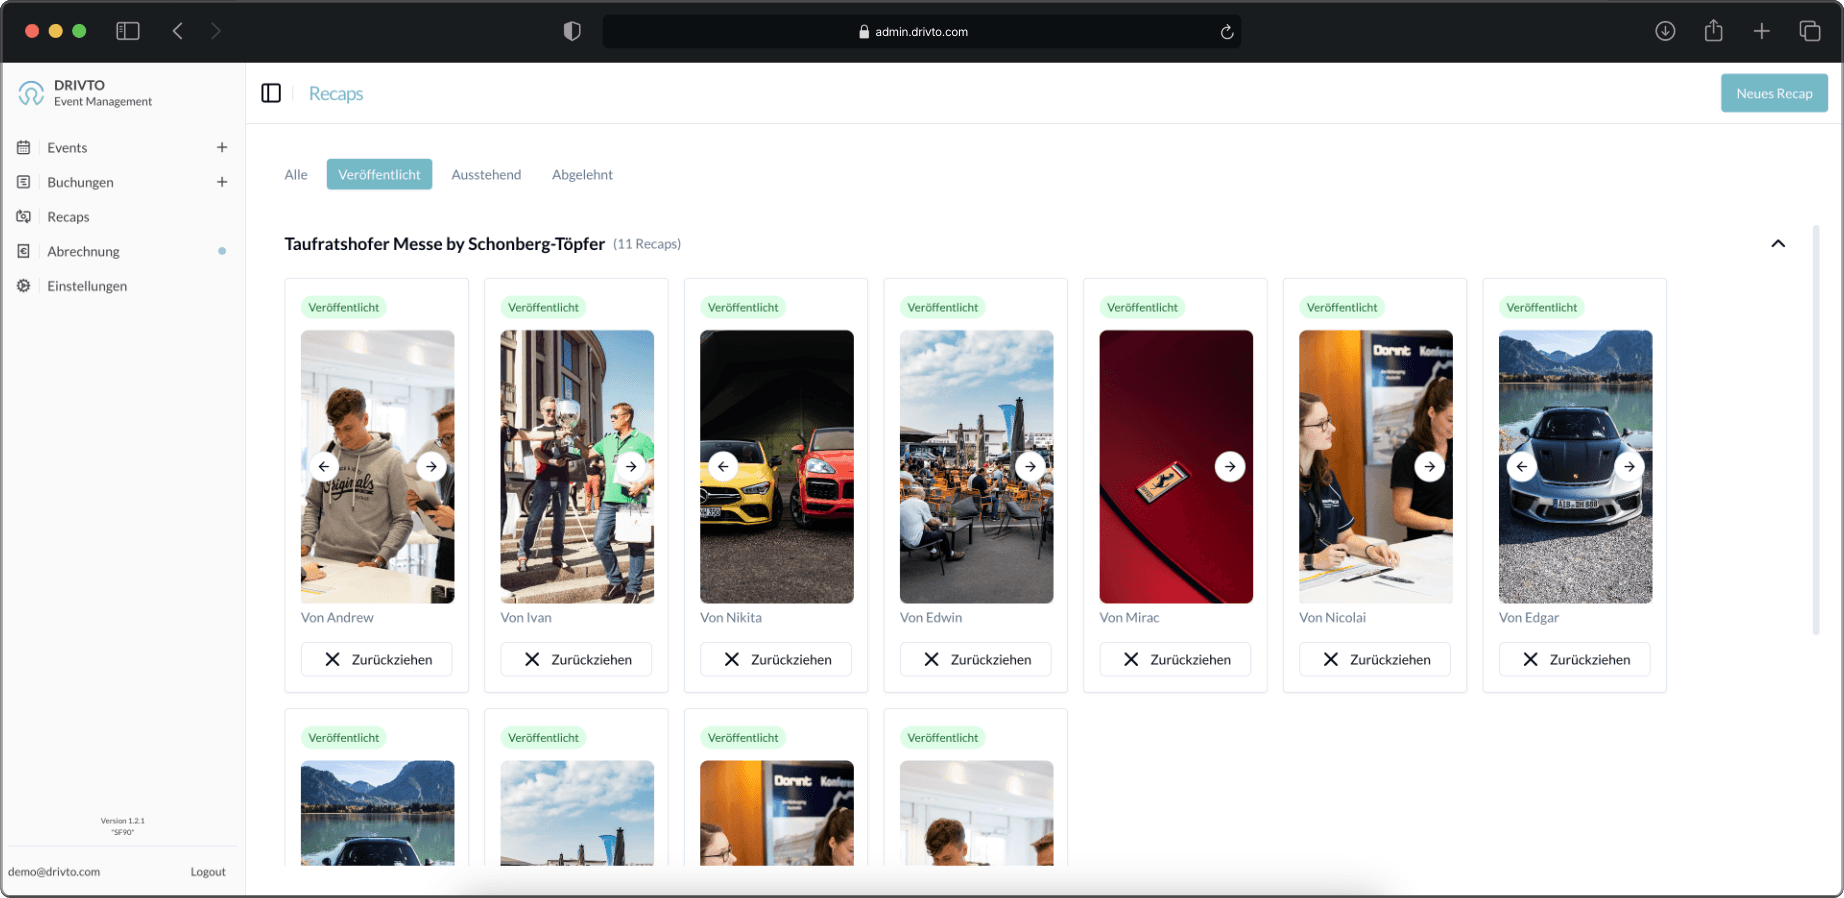Click the Recaps camera icon
The height and width of the screenshot is (898, 1844).
(x=24, y=216)
